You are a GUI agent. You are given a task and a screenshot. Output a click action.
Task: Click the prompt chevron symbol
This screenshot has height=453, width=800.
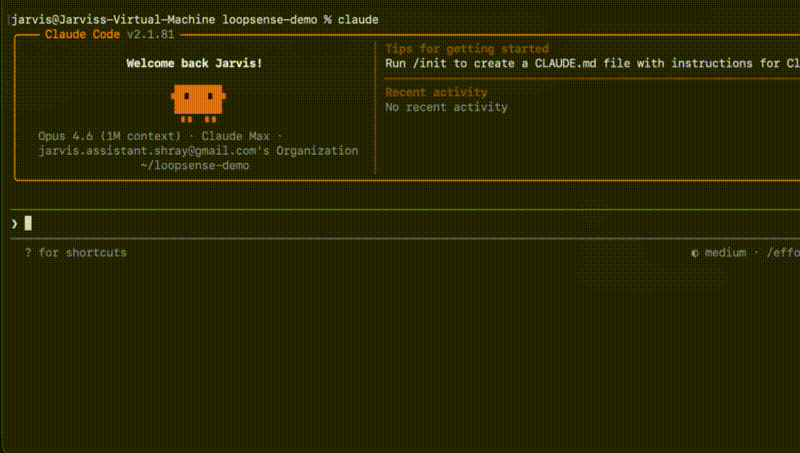pyautogui.click(x=14, y=224)
